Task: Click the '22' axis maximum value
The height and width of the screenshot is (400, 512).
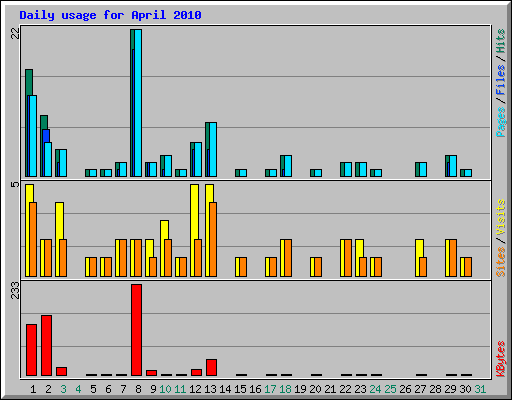Action: pos(16,33)
